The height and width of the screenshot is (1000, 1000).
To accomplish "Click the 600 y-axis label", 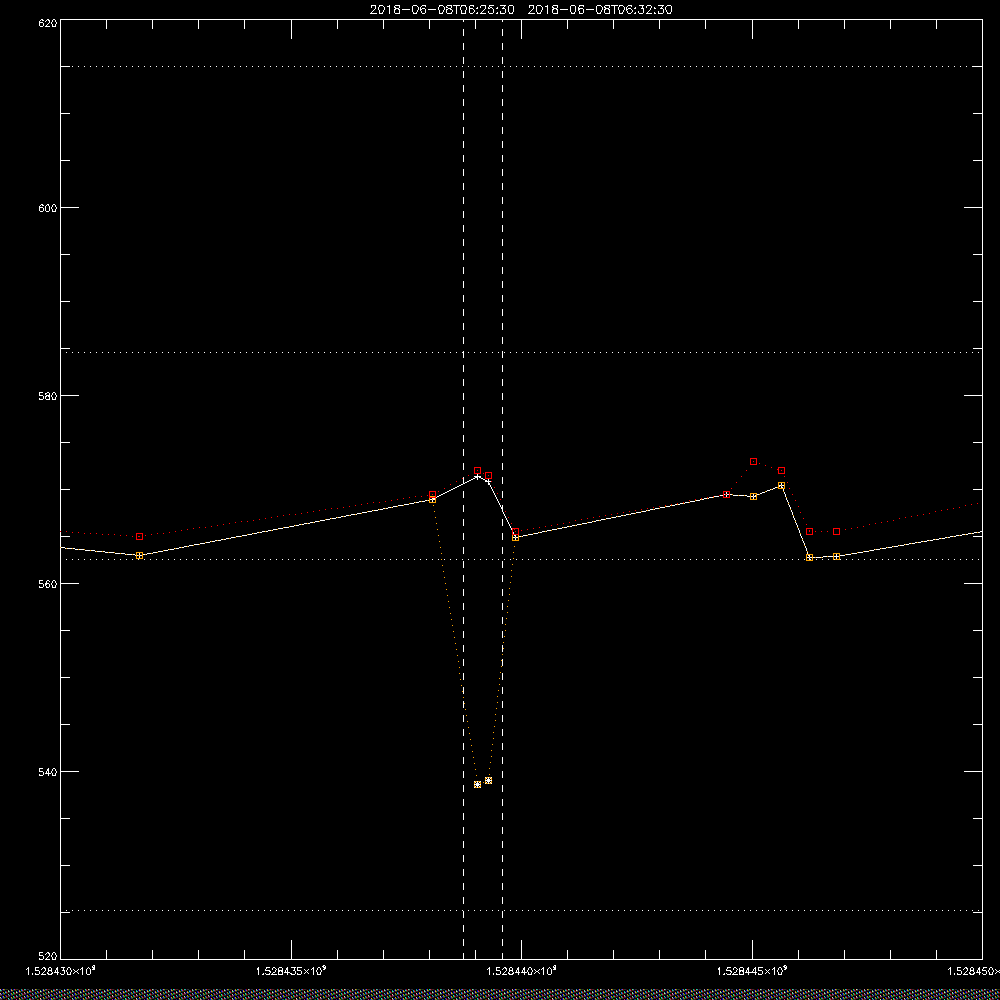I will tap(49, 208).
